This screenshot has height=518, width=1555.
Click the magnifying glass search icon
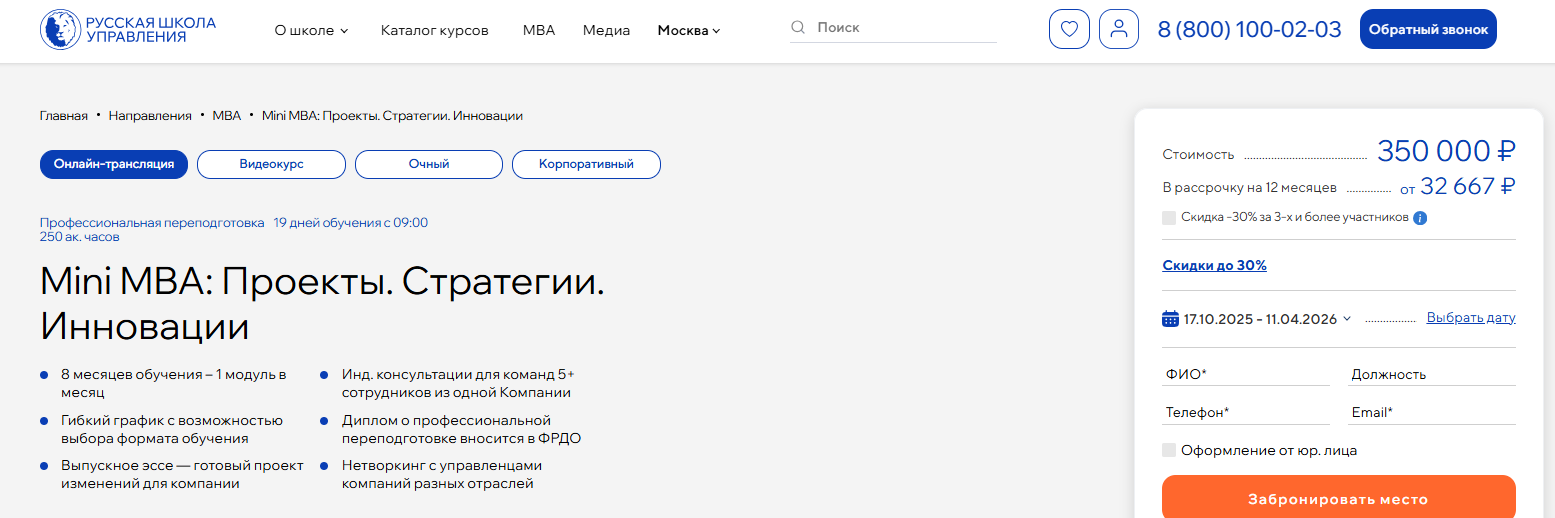(798, 28)
